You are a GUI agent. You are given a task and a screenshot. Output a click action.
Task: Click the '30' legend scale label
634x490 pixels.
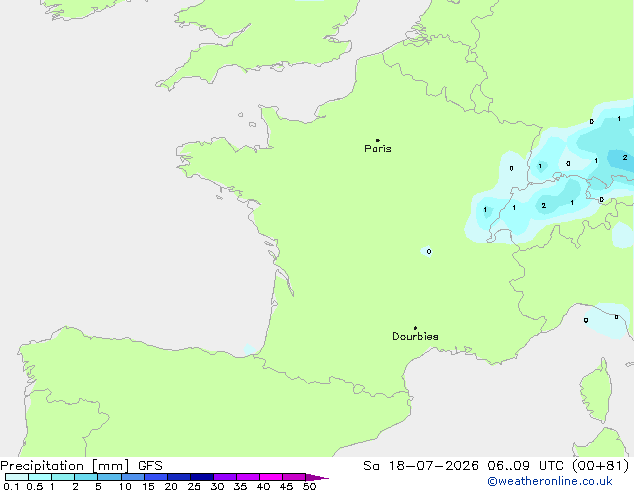coord(217,486)
